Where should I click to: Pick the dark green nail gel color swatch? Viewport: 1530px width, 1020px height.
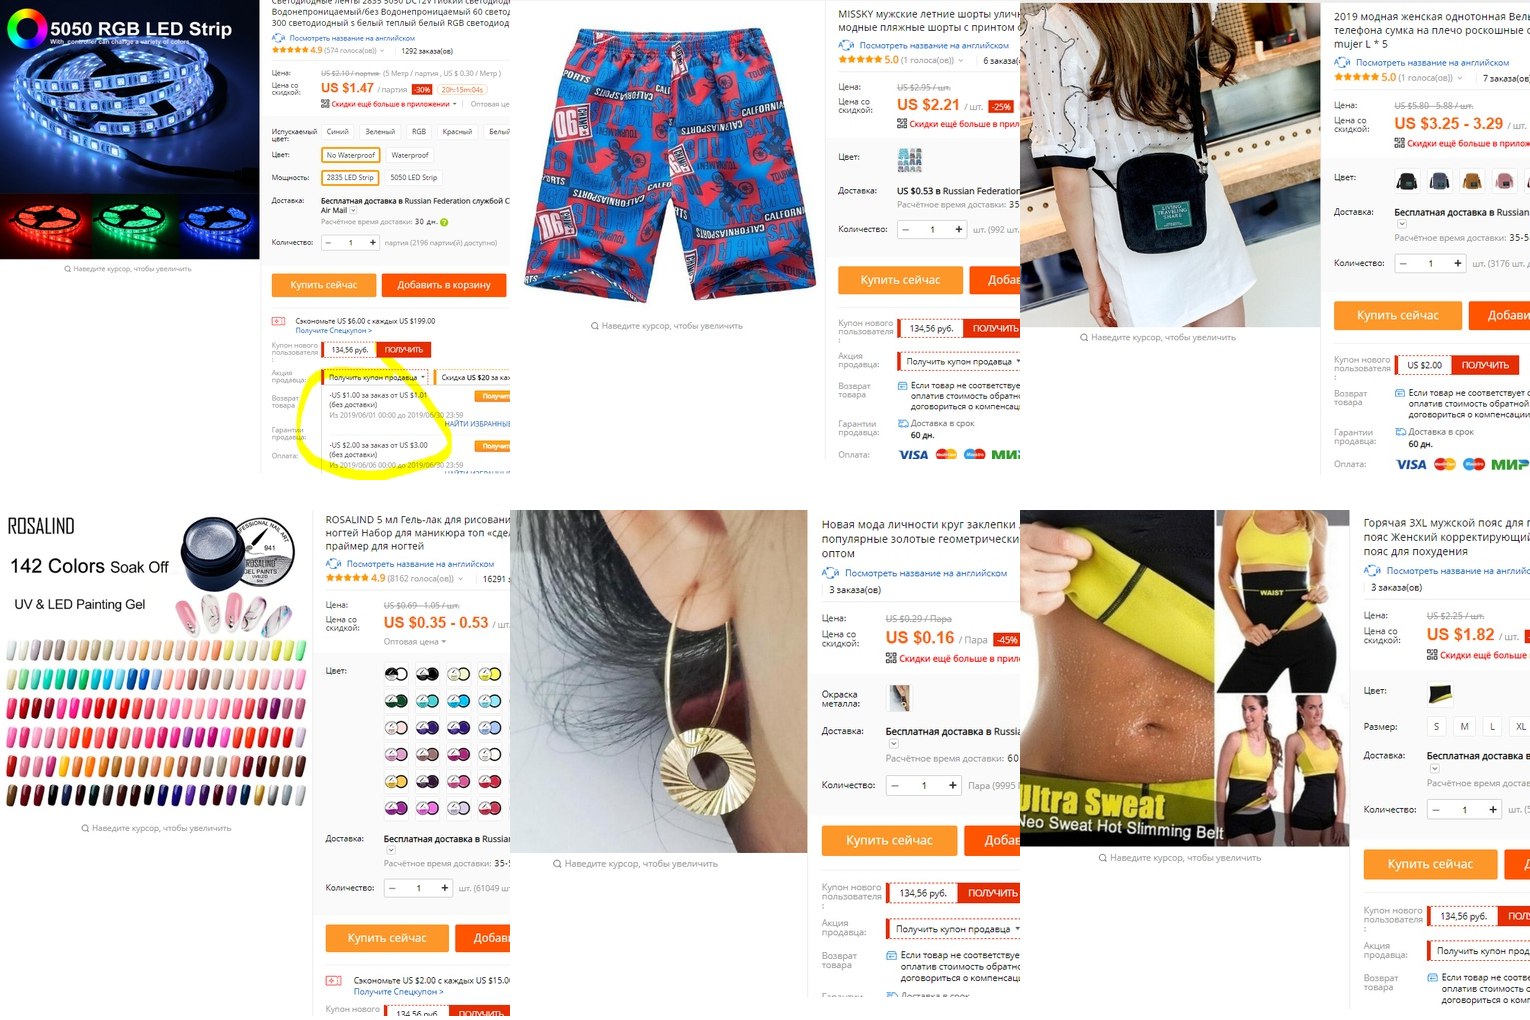(x=396, y=701)
